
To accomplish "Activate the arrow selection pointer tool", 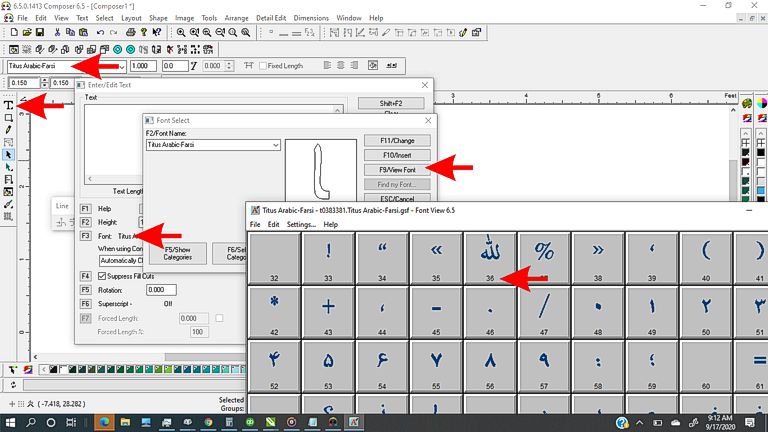I will tap(8, 155).
